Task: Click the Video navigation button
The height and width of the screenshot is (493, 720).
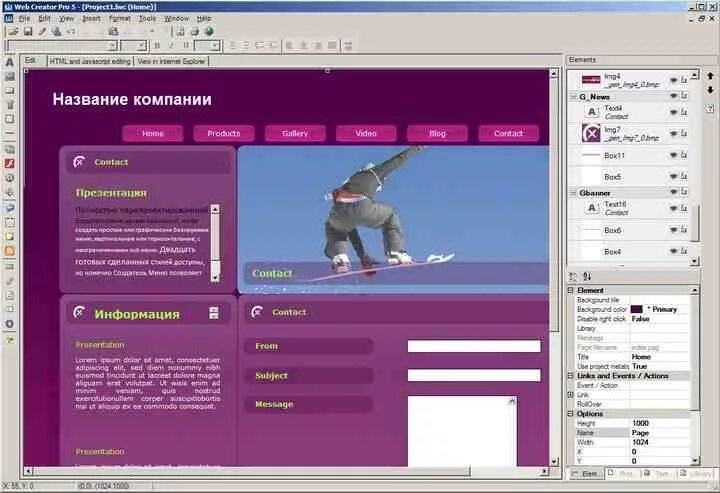Action: coord(366,133)
